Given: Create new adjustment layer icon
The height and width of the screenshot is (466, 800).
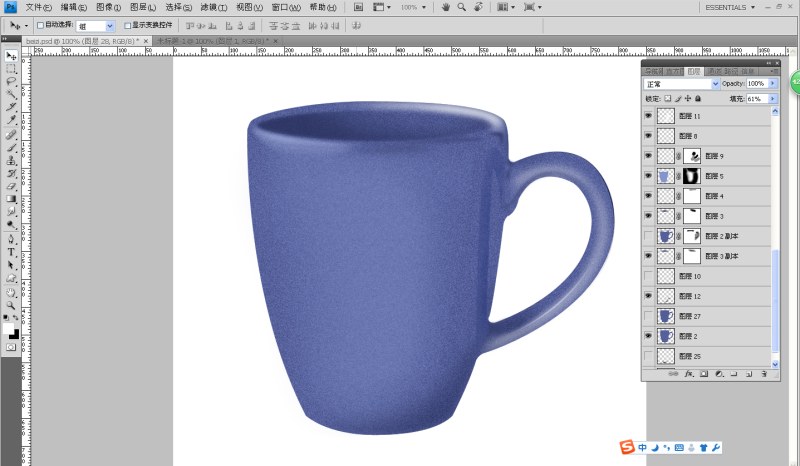Looking at the screenshot, I should click(719, 374).
